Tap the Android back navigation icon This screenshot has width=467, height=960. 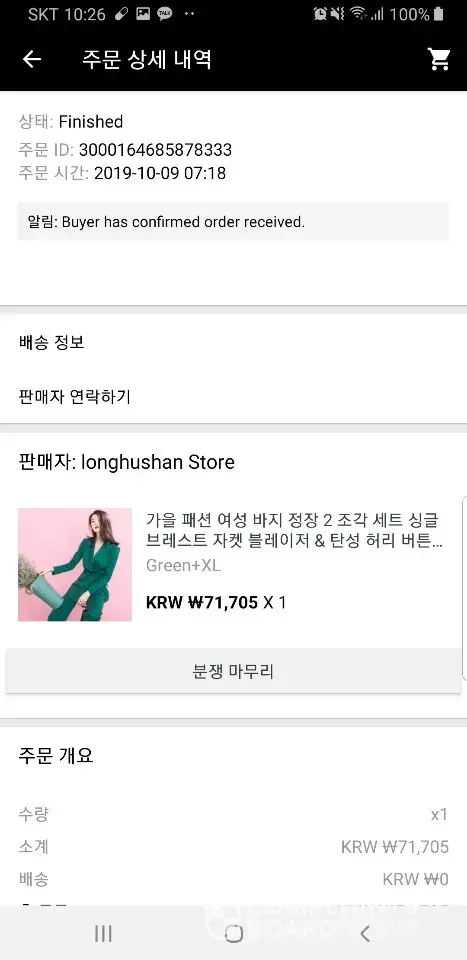pos(365,933)
